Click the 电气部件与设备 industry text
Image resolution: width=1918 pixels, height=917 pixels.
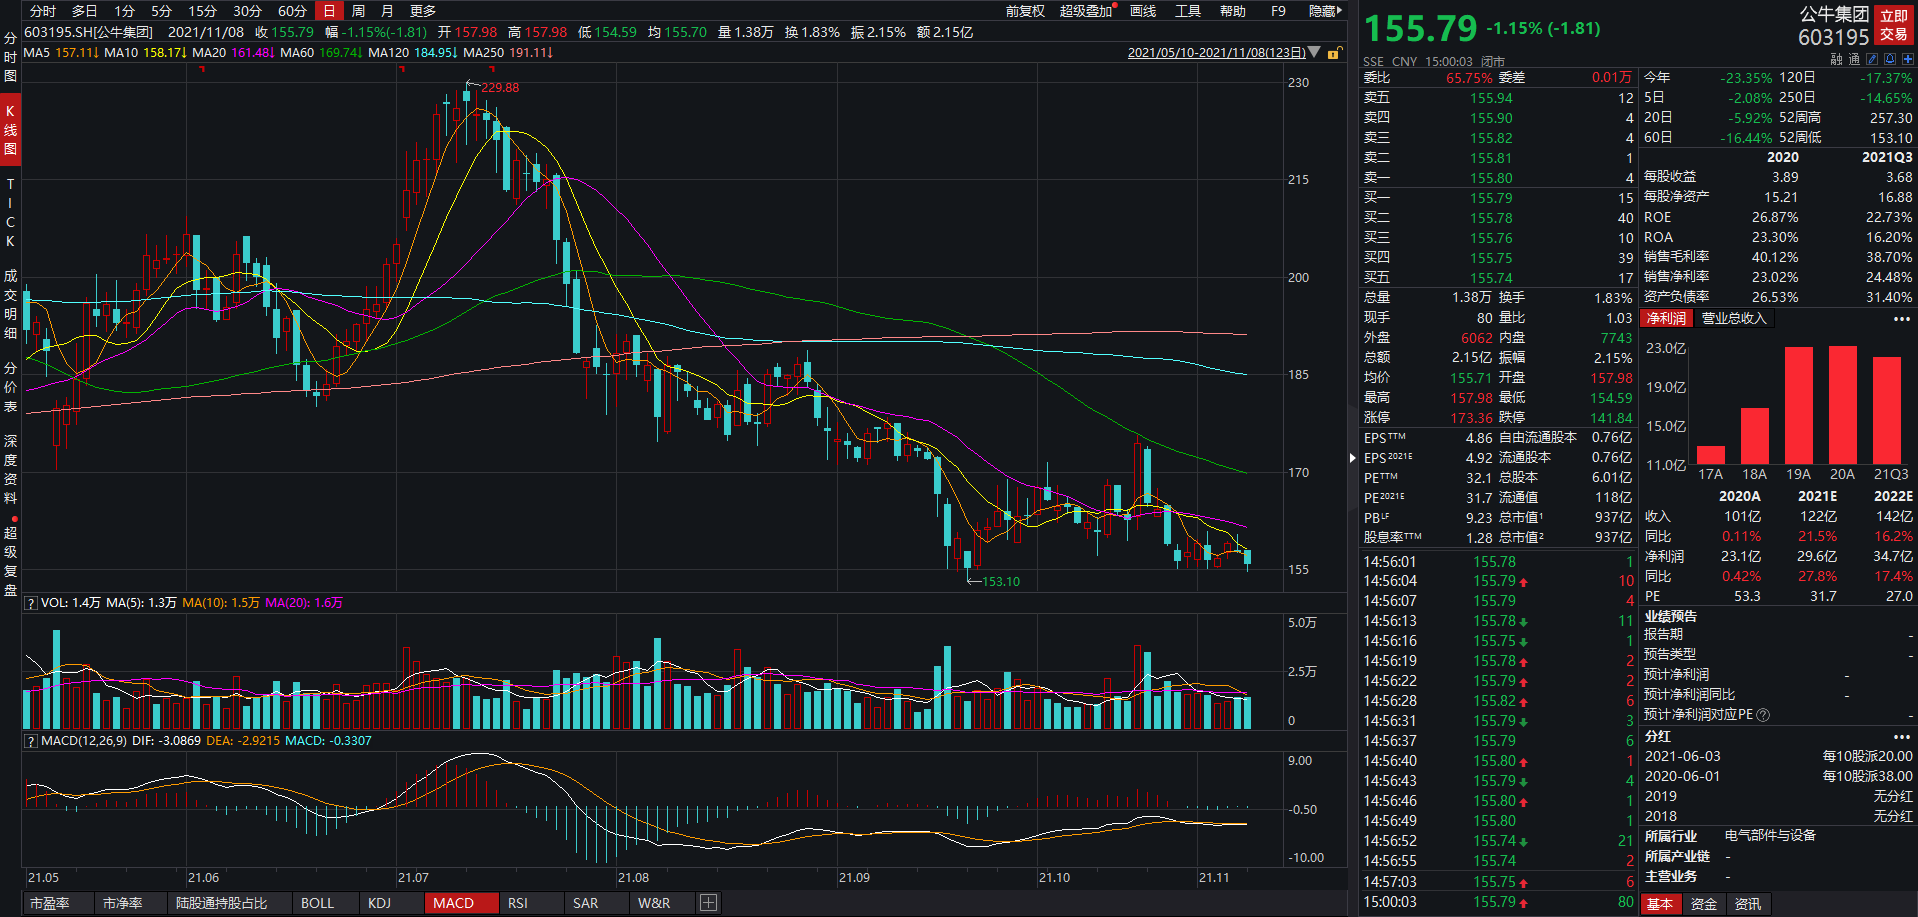click(1770, 835)
